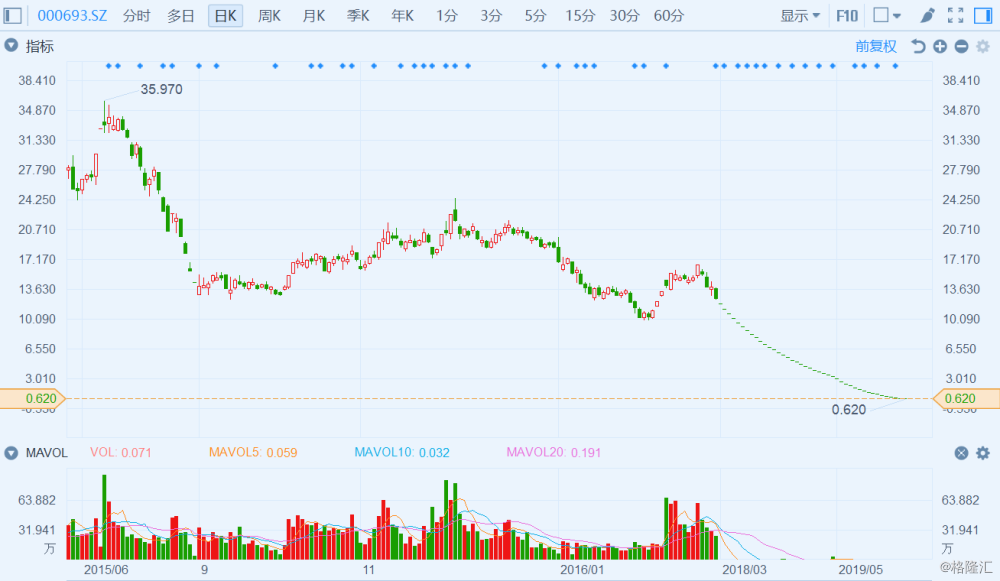
Task: Expand the MAVOL indicator dropdown
Action: (11, 453)
